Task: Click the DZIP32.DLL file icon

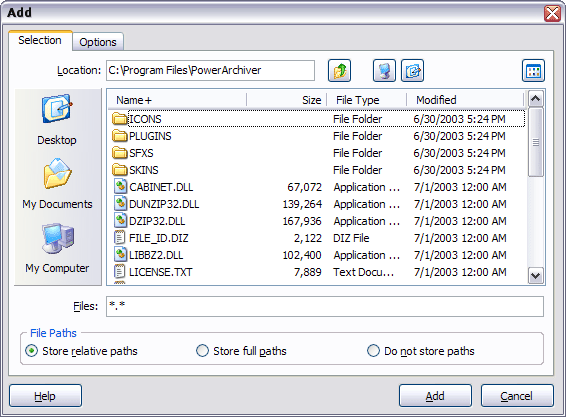Action: pos(120,221)
